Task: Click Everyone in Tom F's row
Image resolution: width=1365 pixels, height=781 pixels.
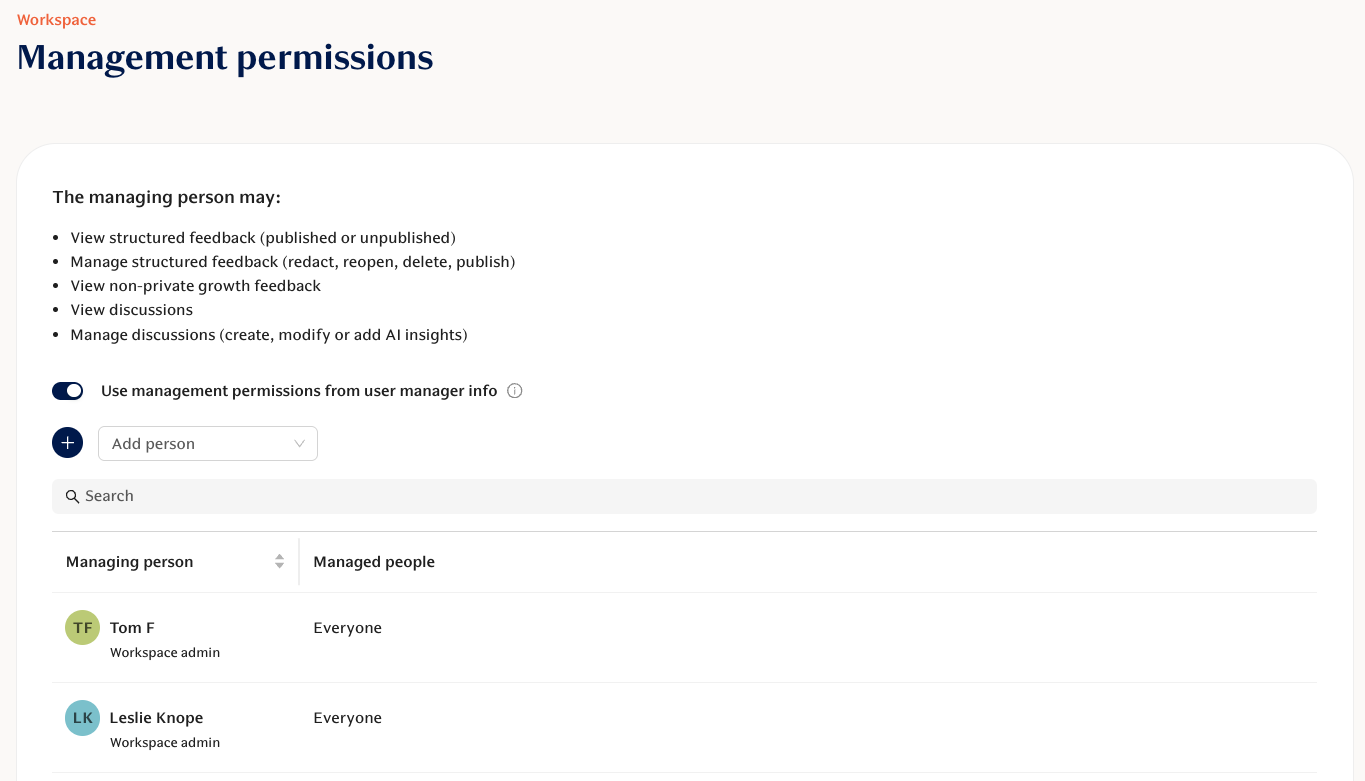Action: [347, 628]
